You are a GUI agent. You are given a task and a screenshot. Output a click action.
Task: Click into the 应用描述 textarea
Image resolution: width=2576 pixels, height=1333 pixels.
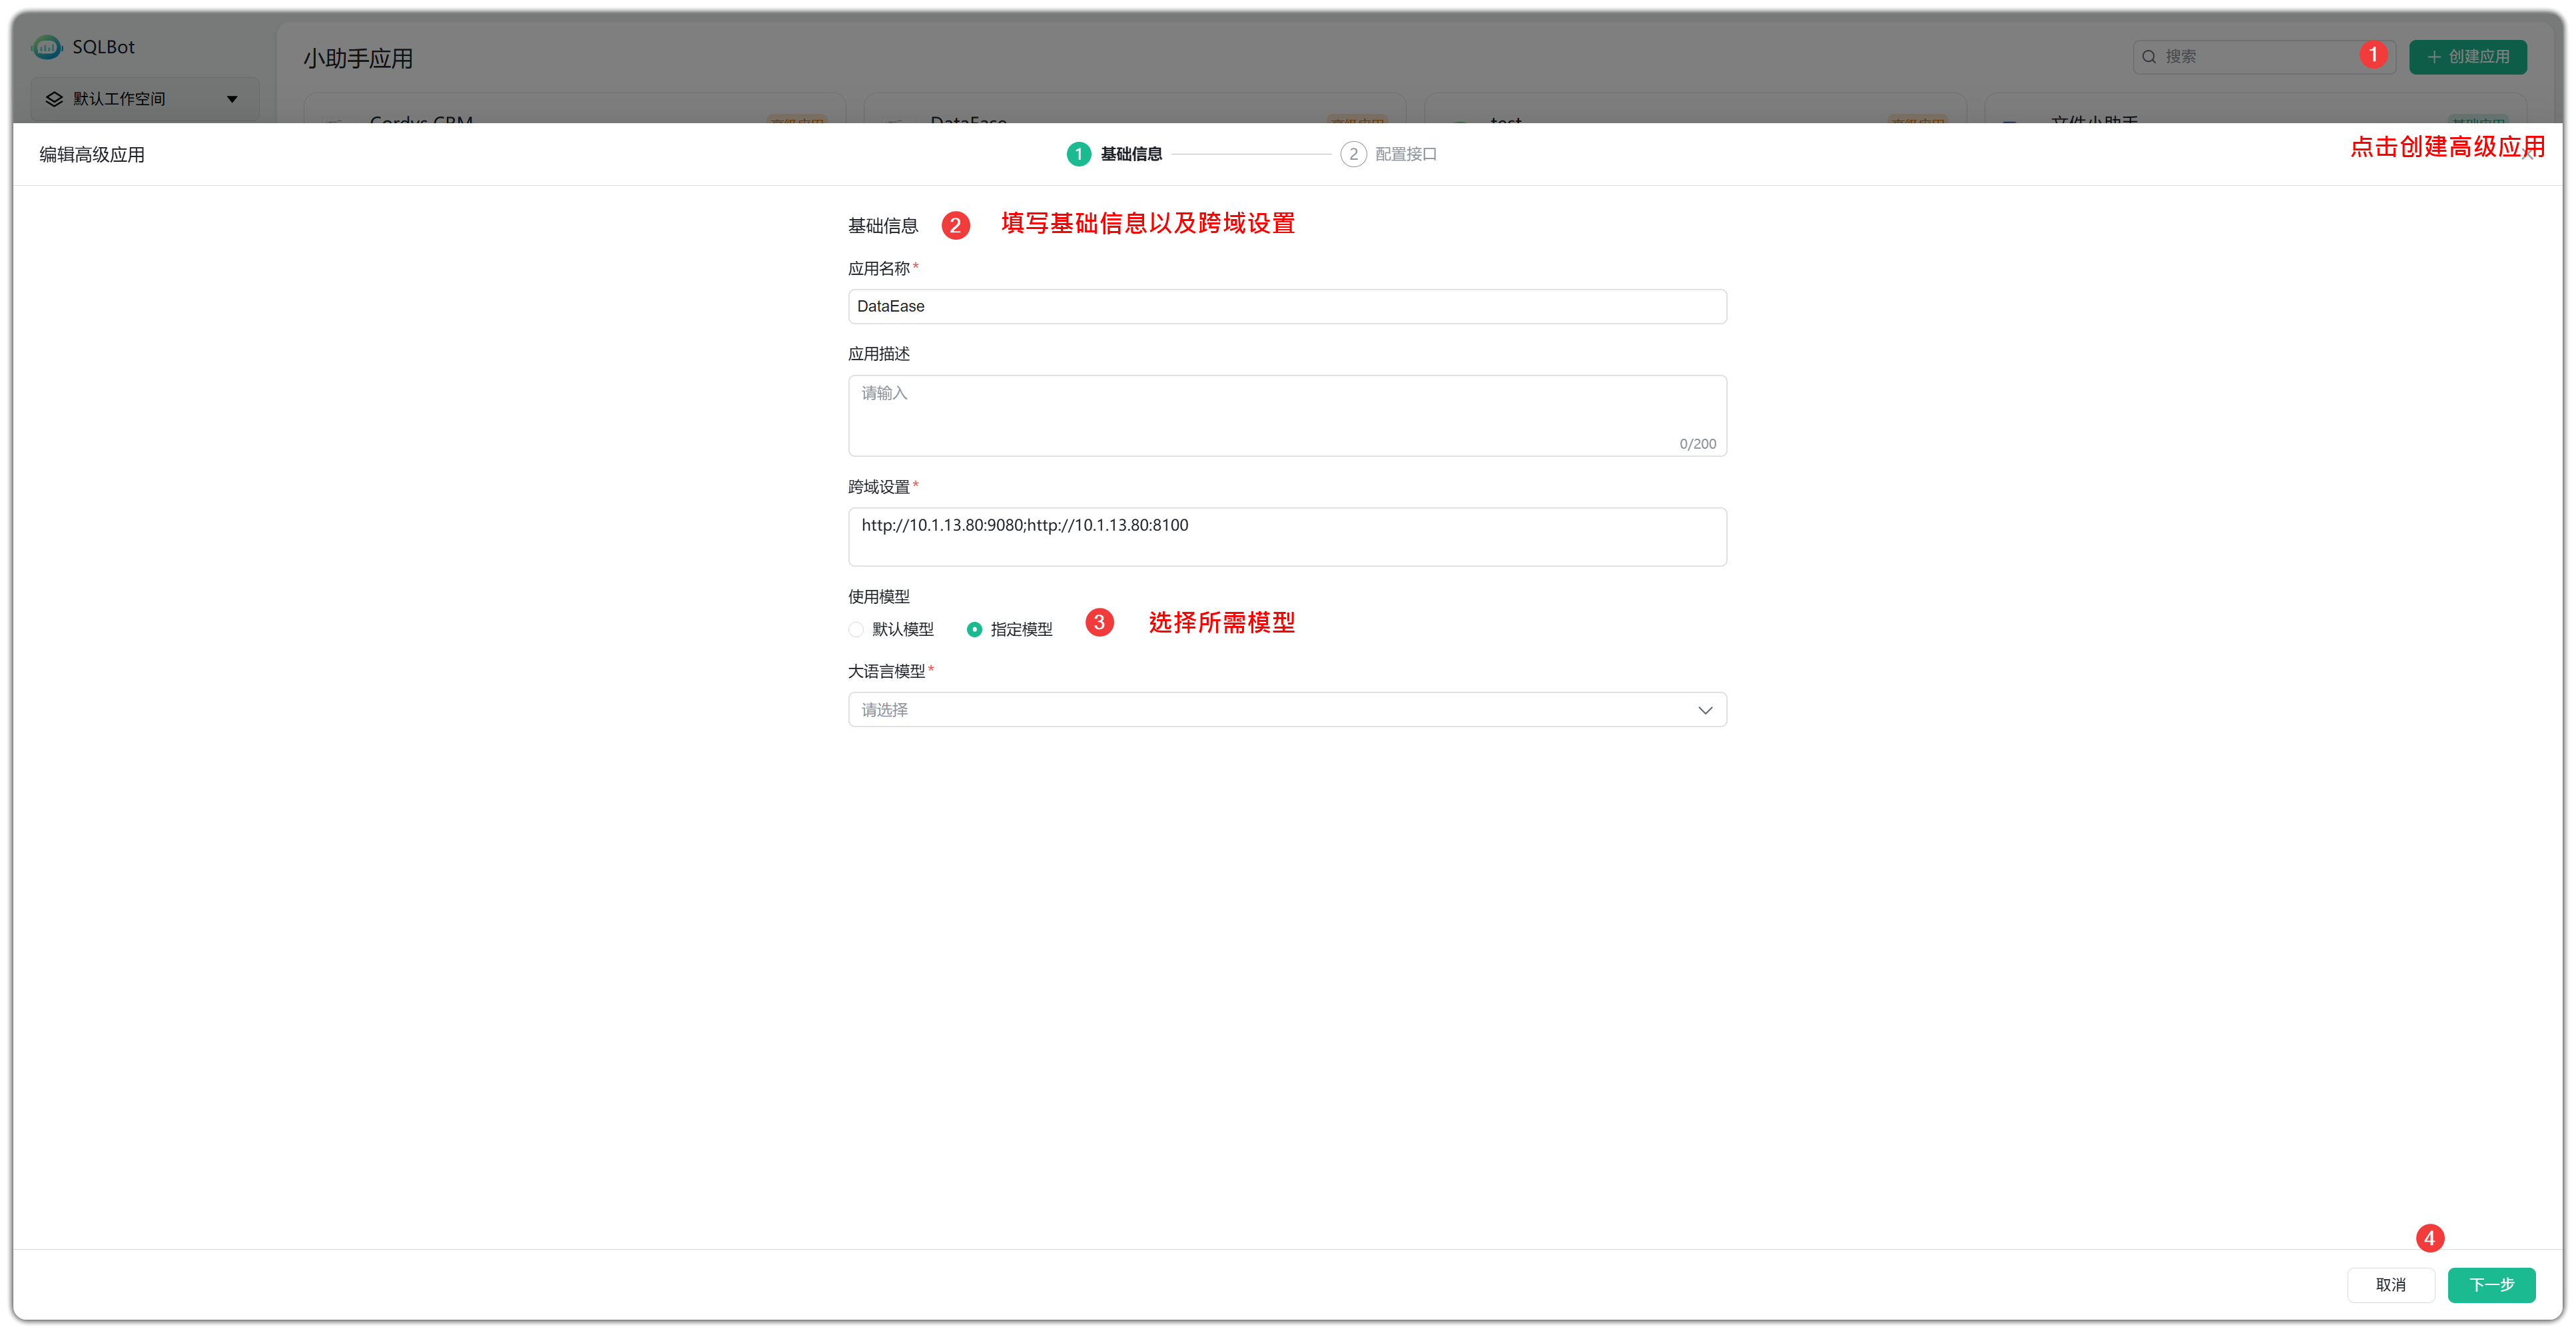[x=1287, y=416]
